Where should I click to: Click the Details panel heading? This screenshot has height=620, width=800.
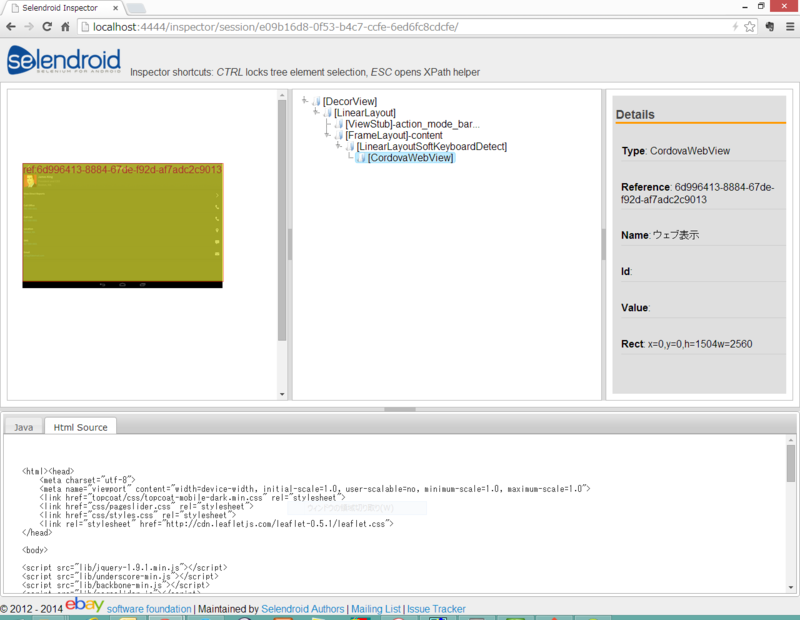pyautogui.click(x=635, y=114)
